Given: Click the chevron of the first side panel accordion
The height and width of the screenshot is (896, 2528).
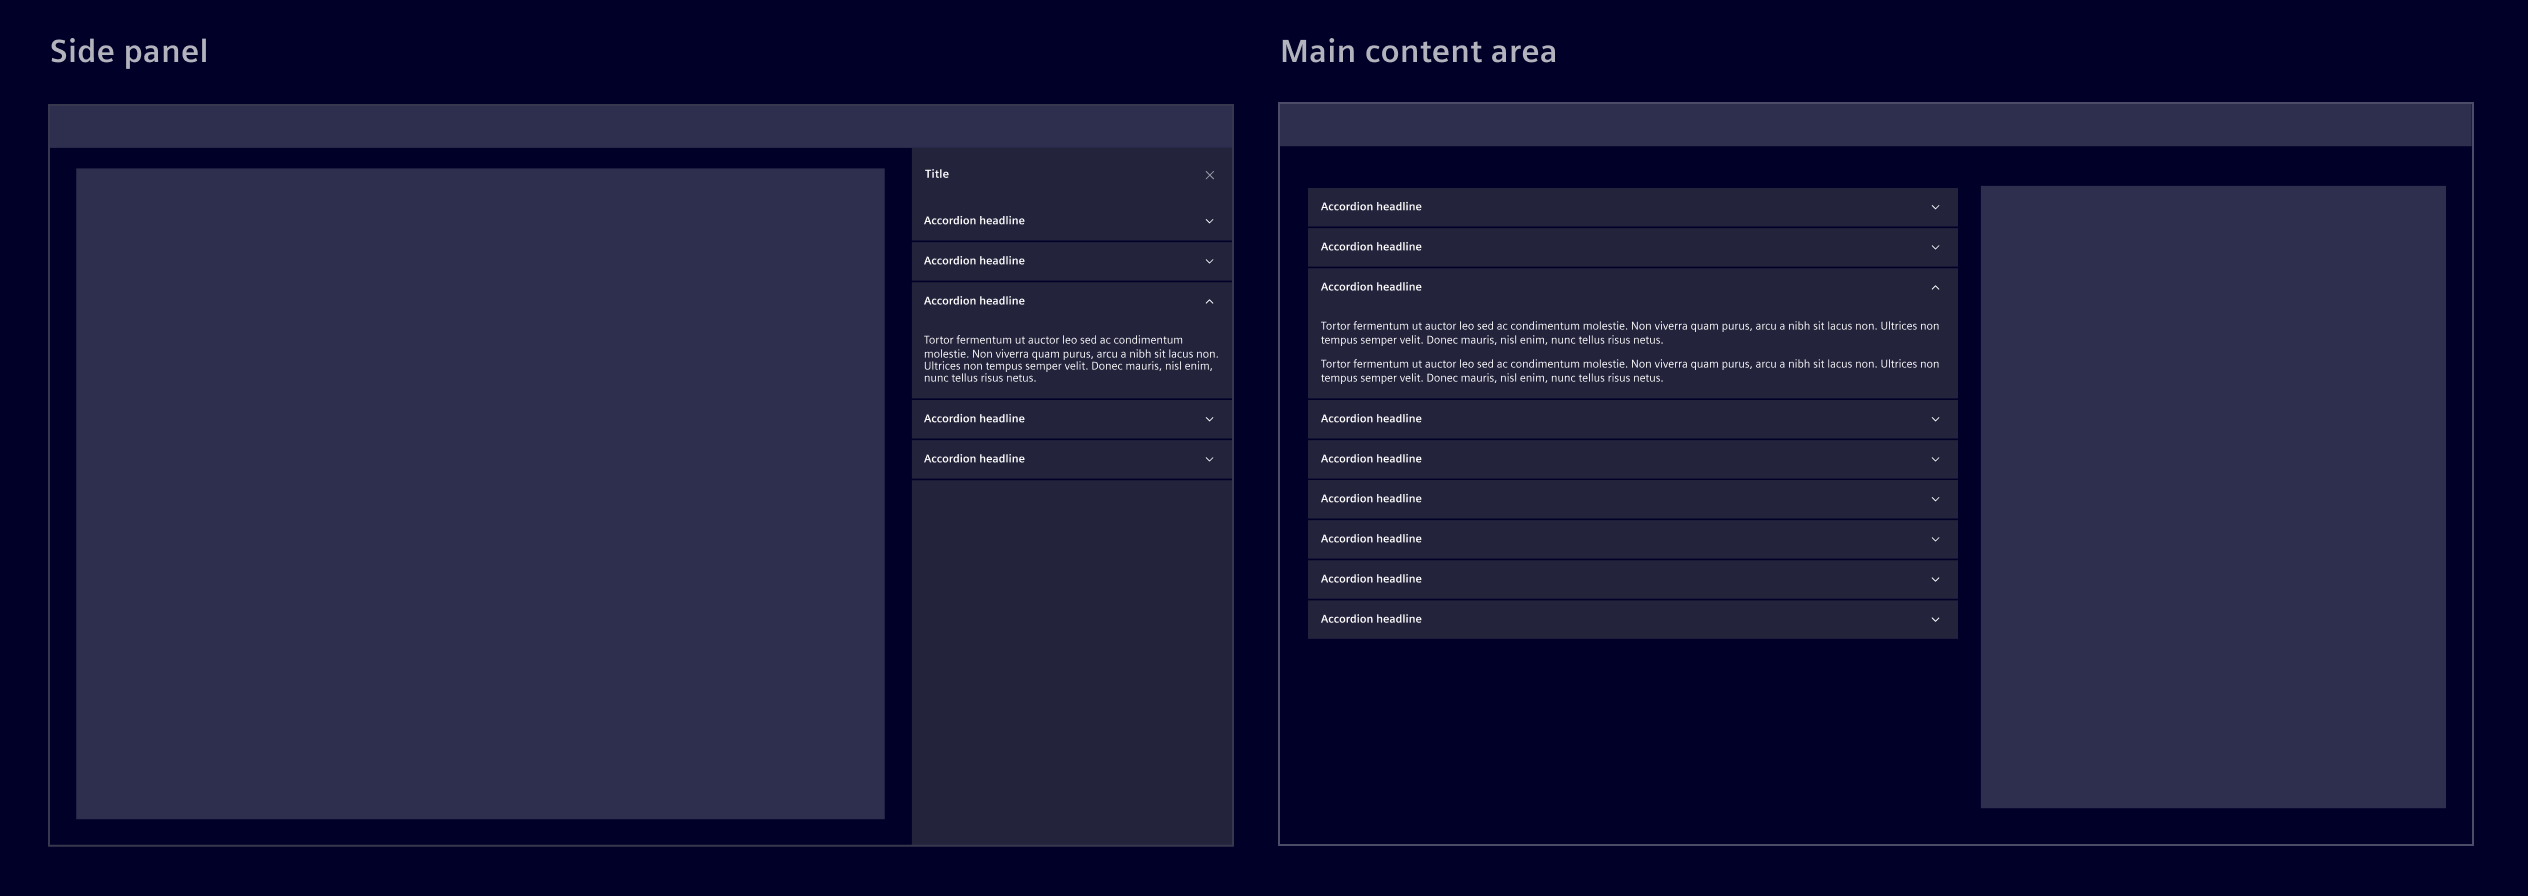Looking at the screenshot, I should (x=1209, y=221).
